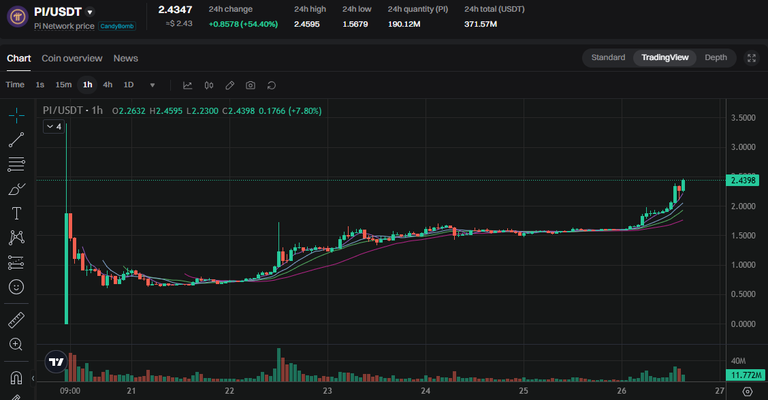Select the 15m time interval
This screenshot has width=768, height=400.
(x=63, y=85)
